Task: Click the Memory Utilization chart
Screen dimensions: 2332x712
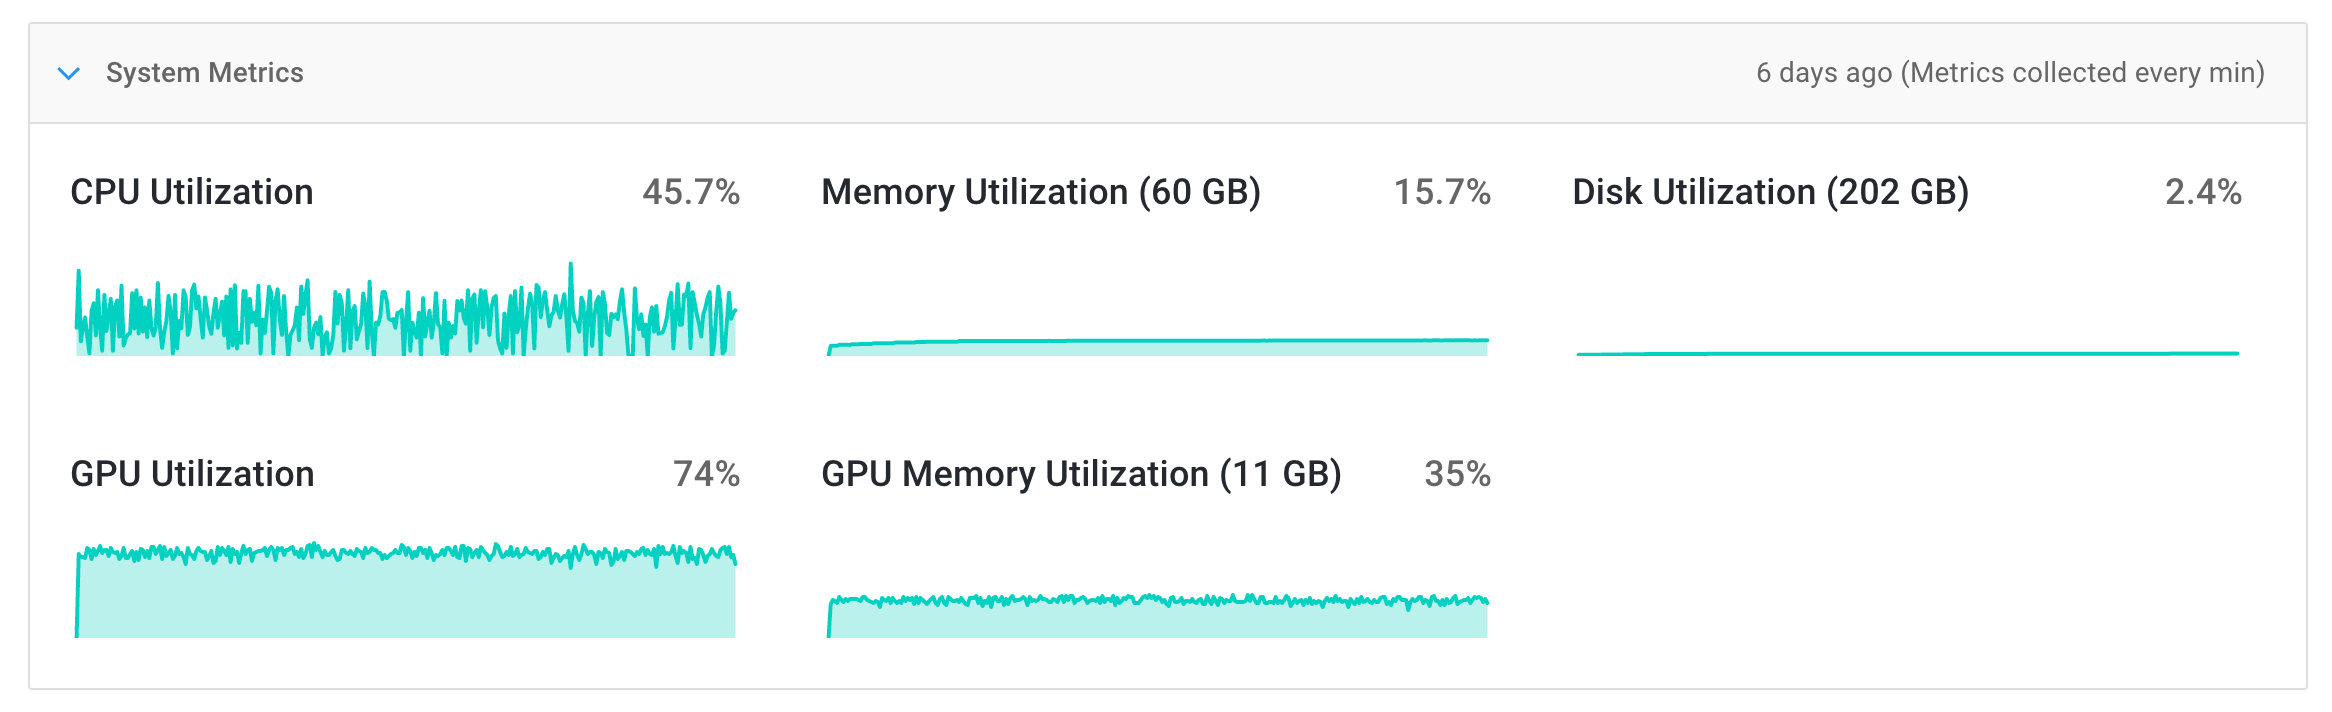Action: coord(1157,345)
